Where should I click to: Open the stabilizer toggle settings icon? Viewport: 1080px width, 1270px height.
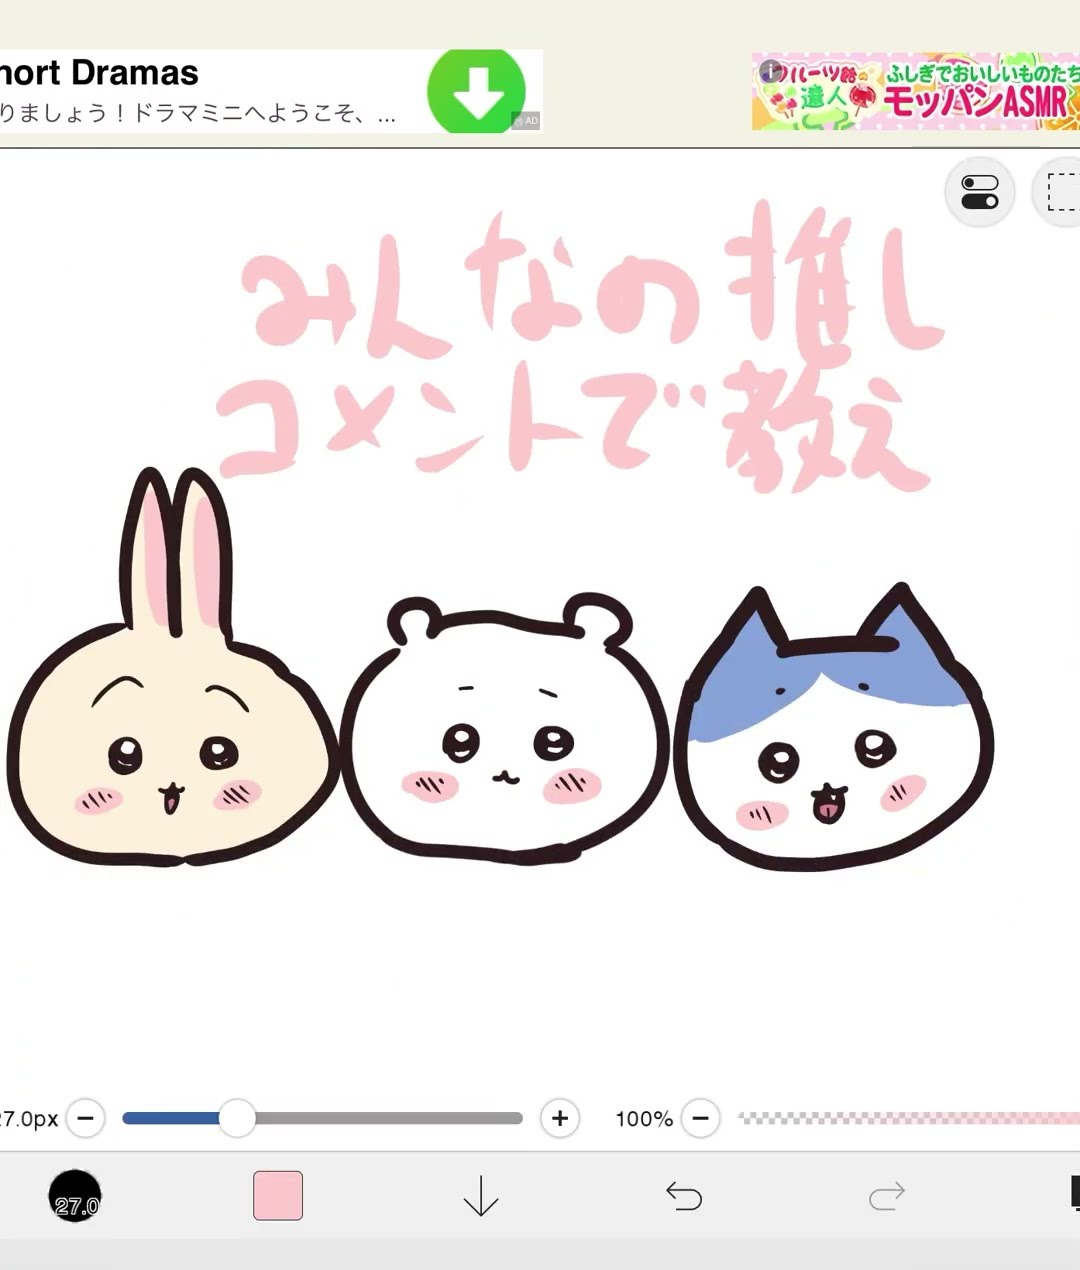(980, 192)
